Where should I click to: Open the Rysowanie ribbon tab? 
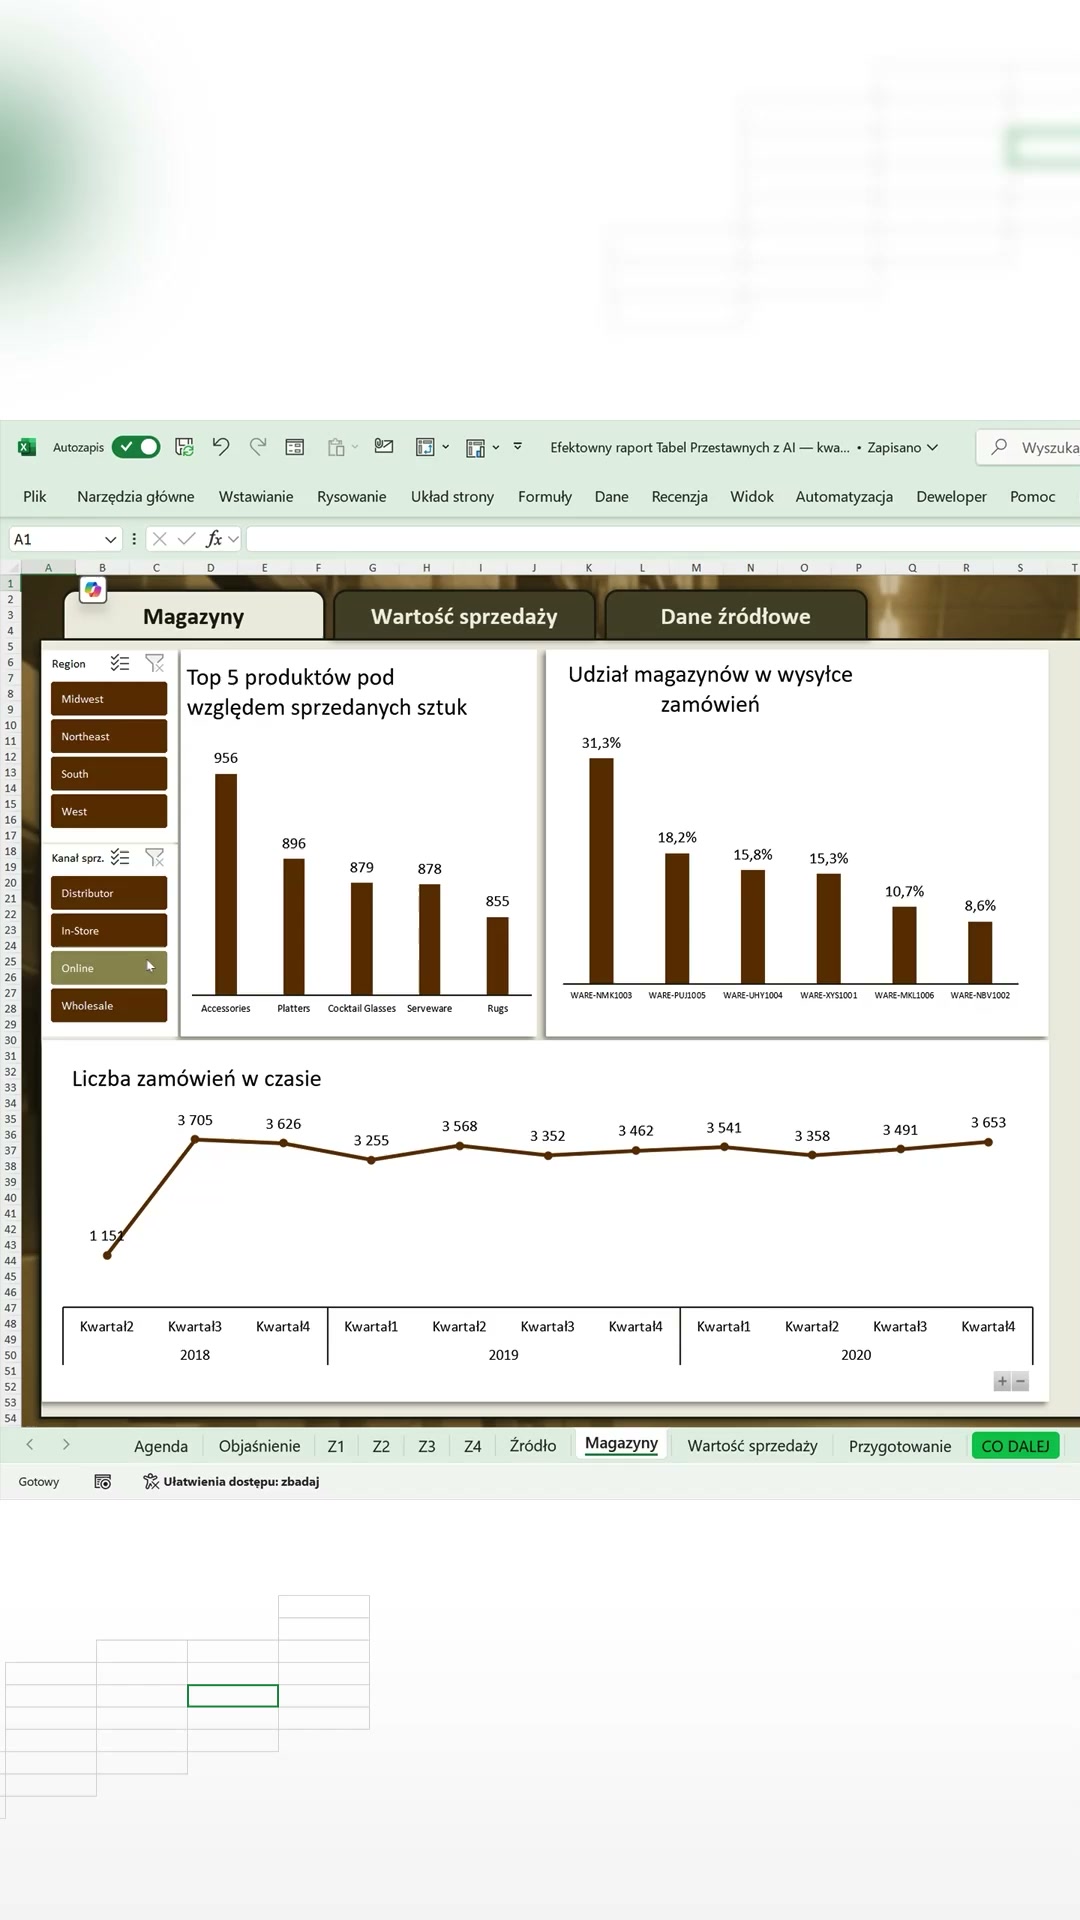pos(352,496)
